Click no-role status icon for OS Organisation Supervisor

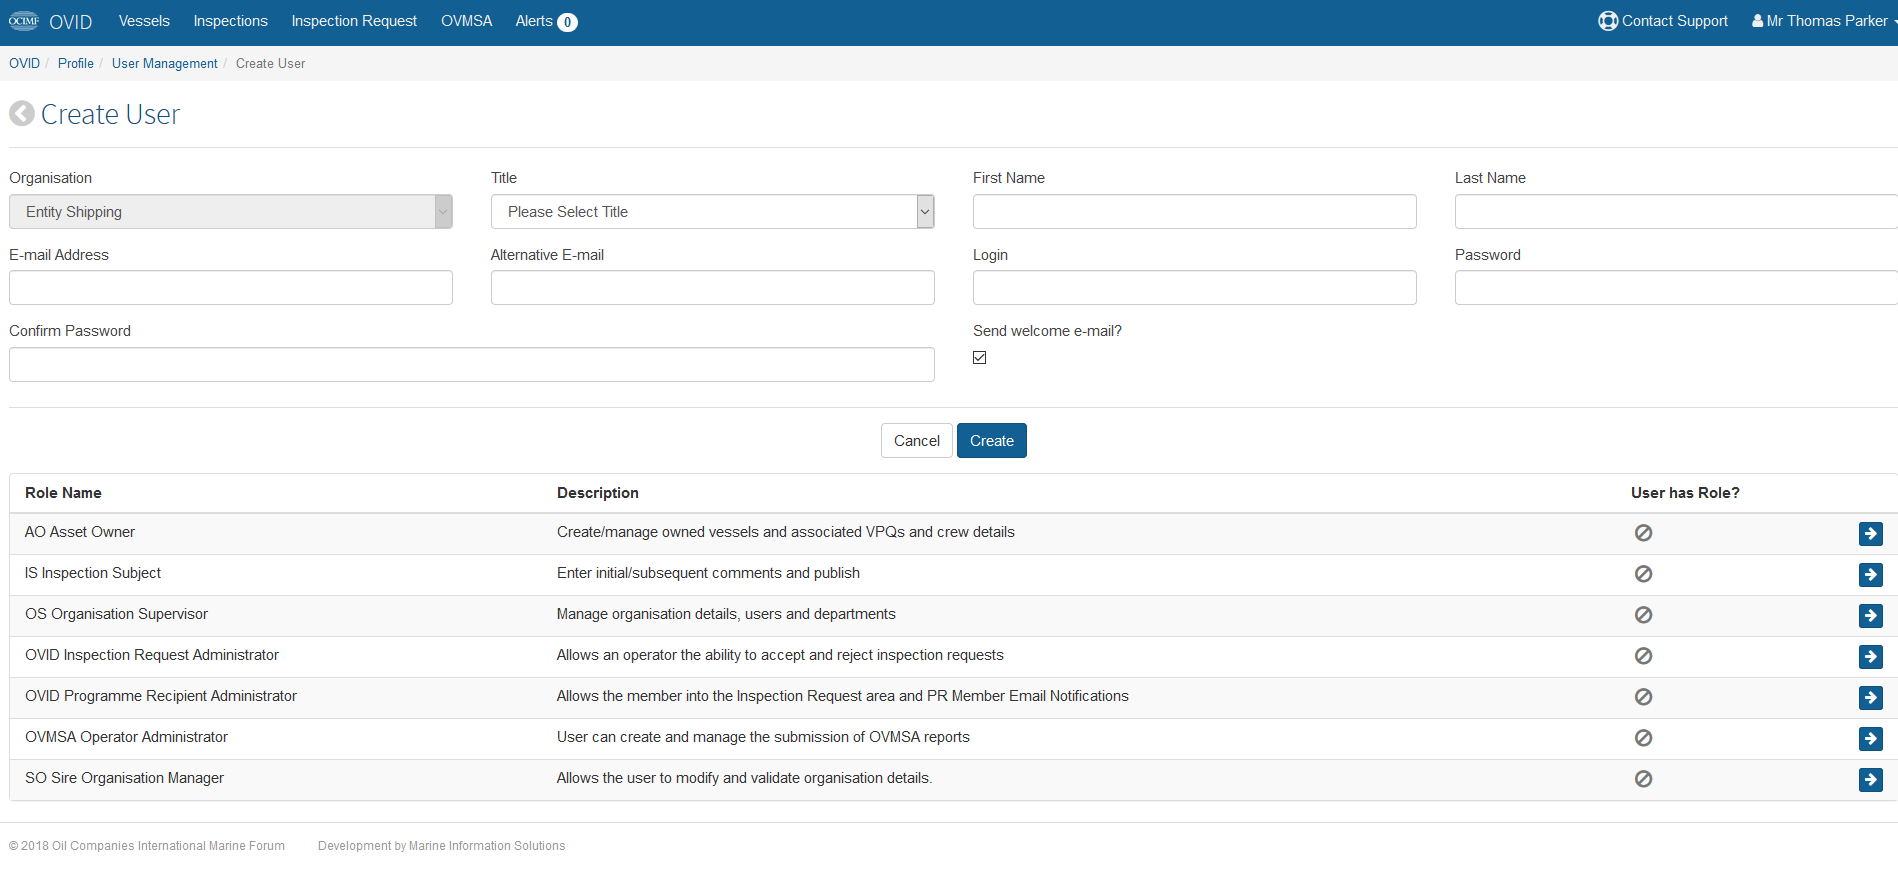pyautogui.click(x=1643, y=615)
